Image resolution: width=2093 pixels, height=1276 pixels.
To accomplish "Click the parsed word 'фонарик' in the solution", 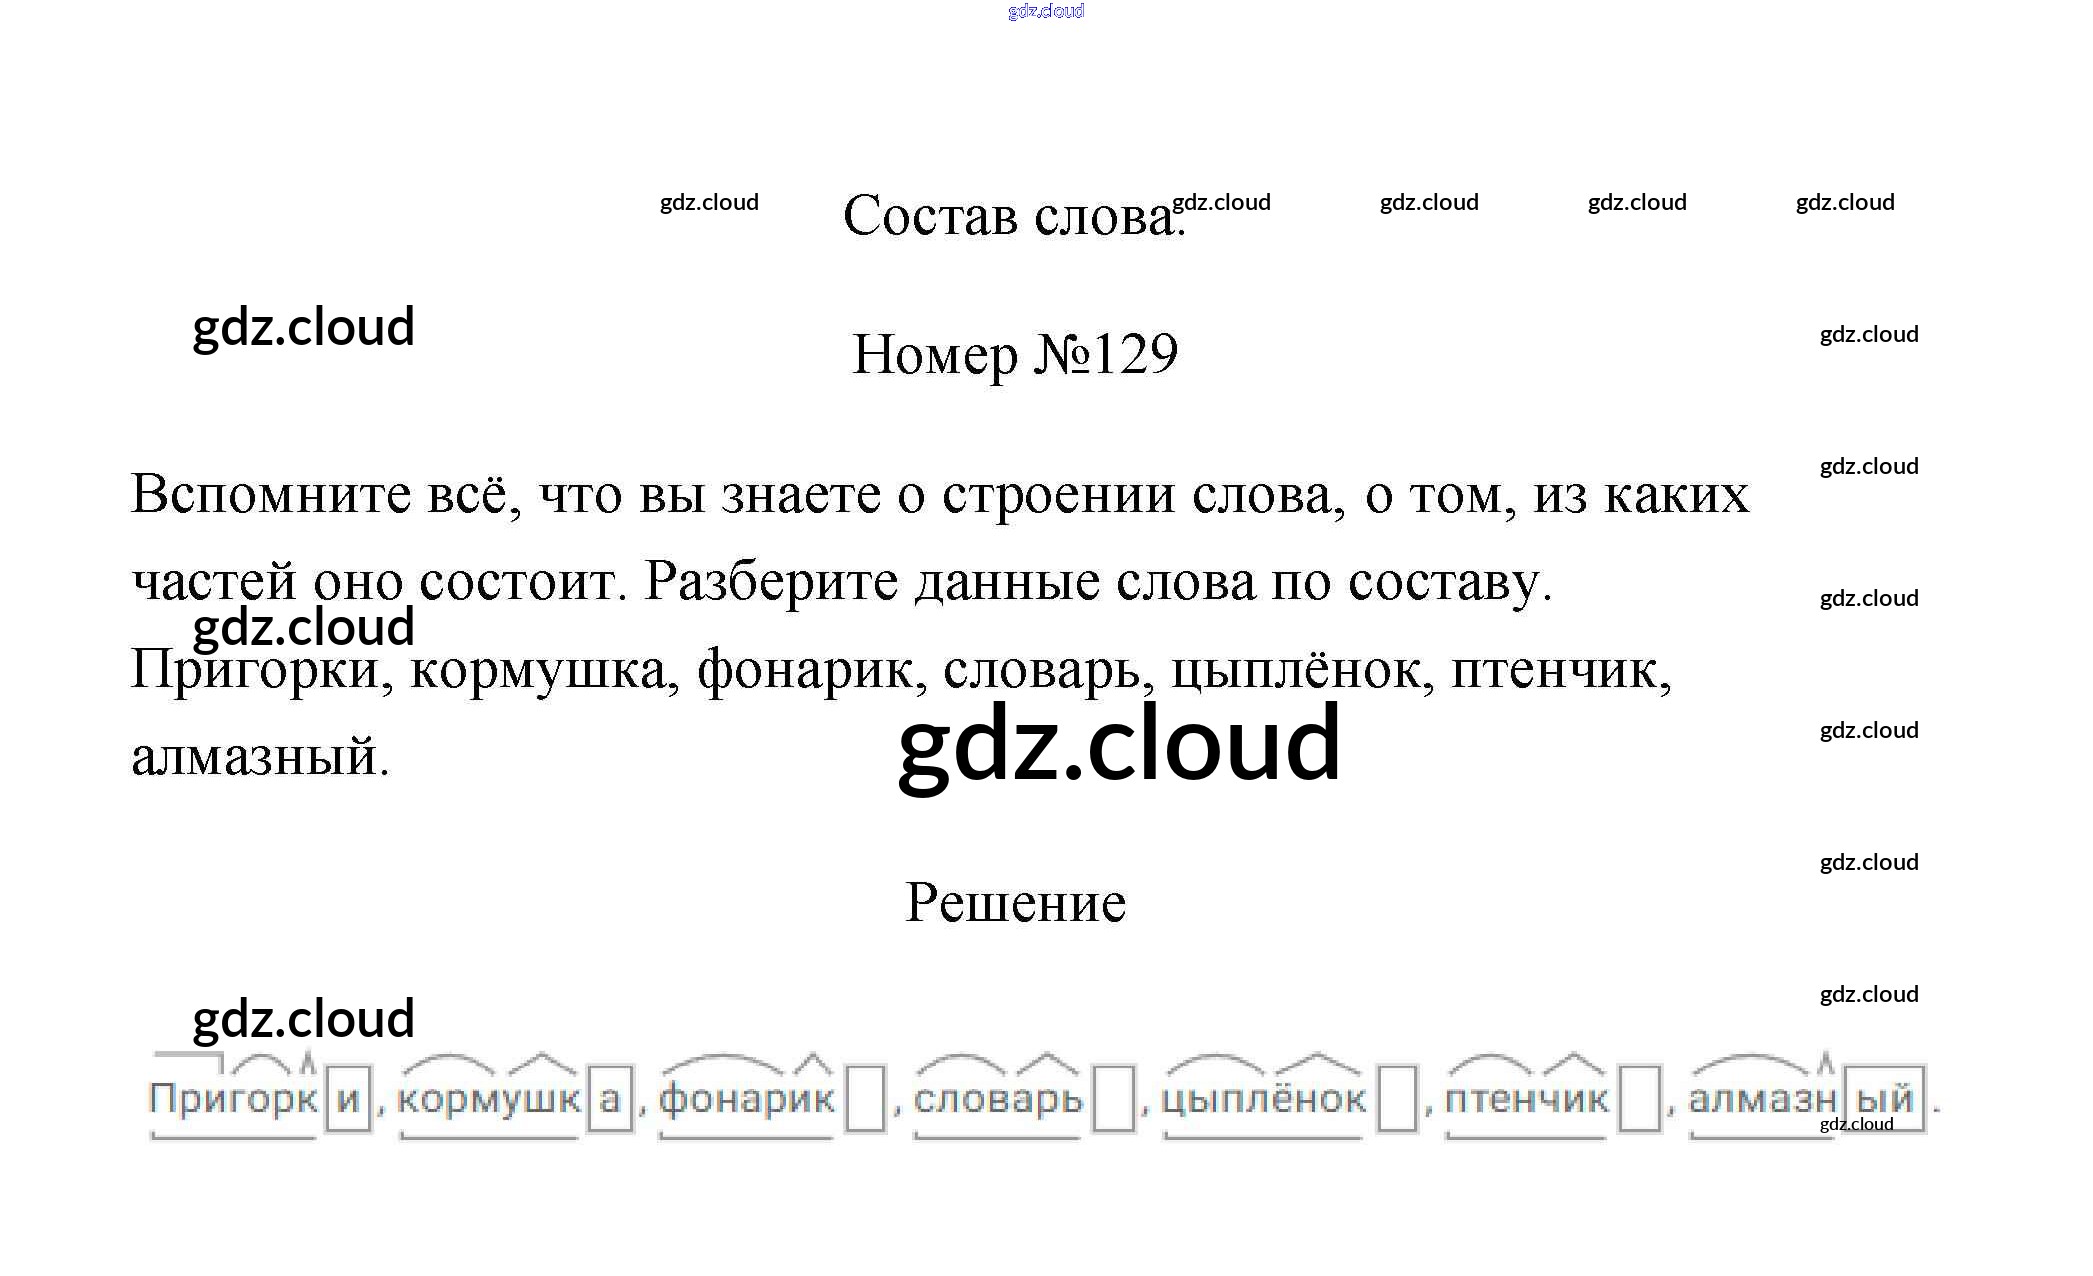I will (x=746, y=1099).
